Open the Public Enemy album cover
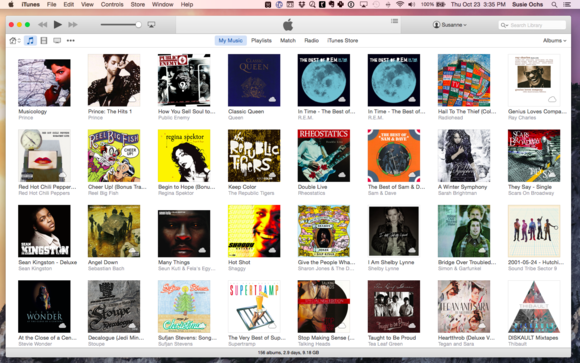 (x=184, y=80)
